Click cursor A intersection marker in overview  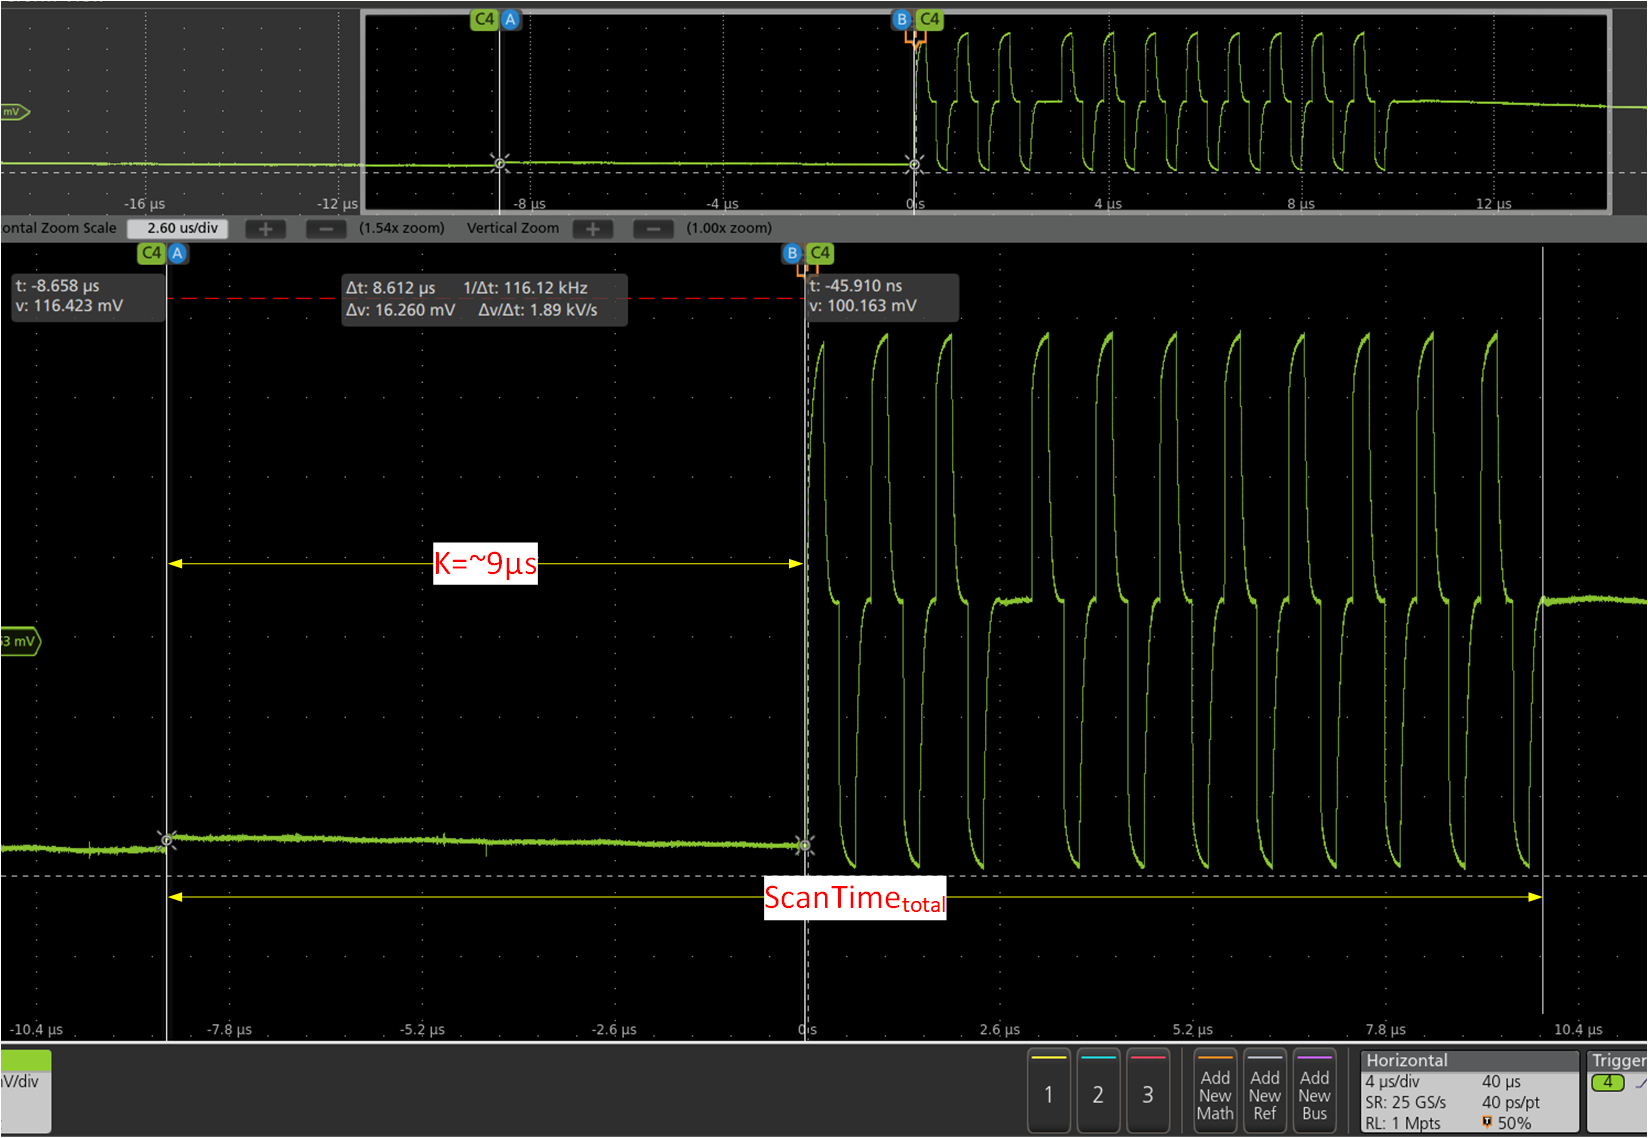500,163
